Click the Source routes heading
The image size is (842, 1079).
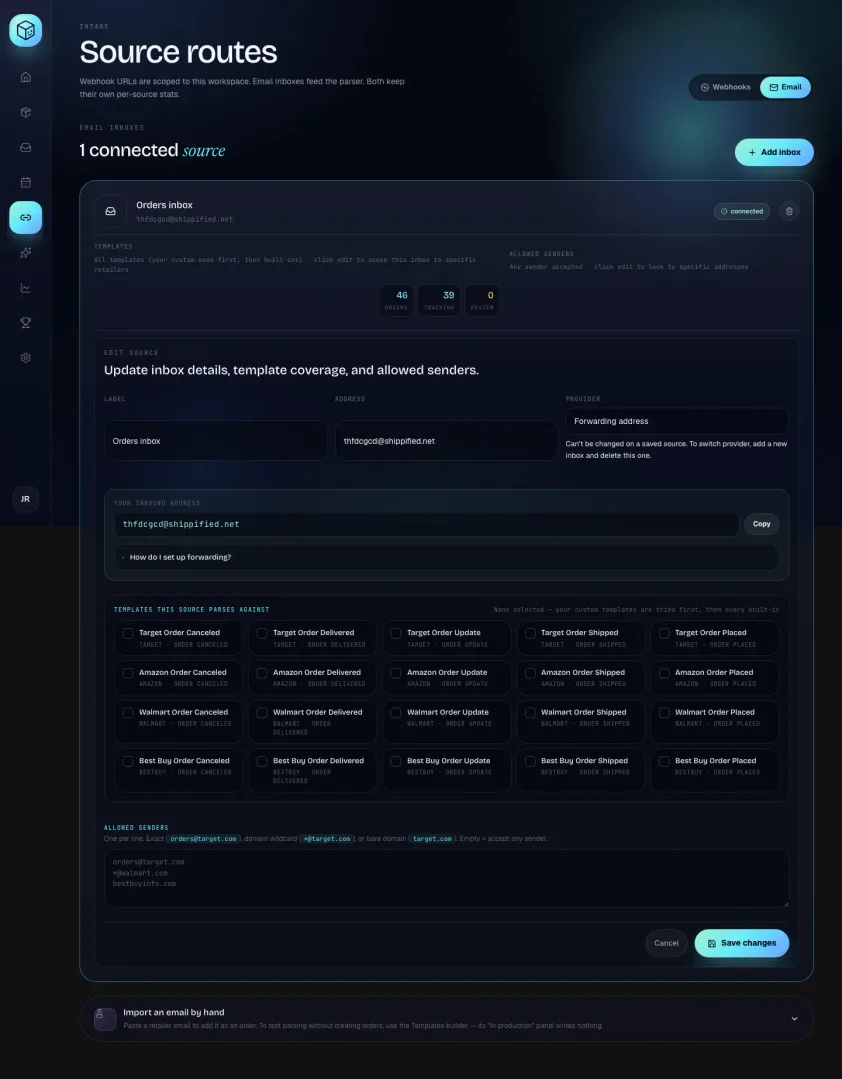coord(178,52)
